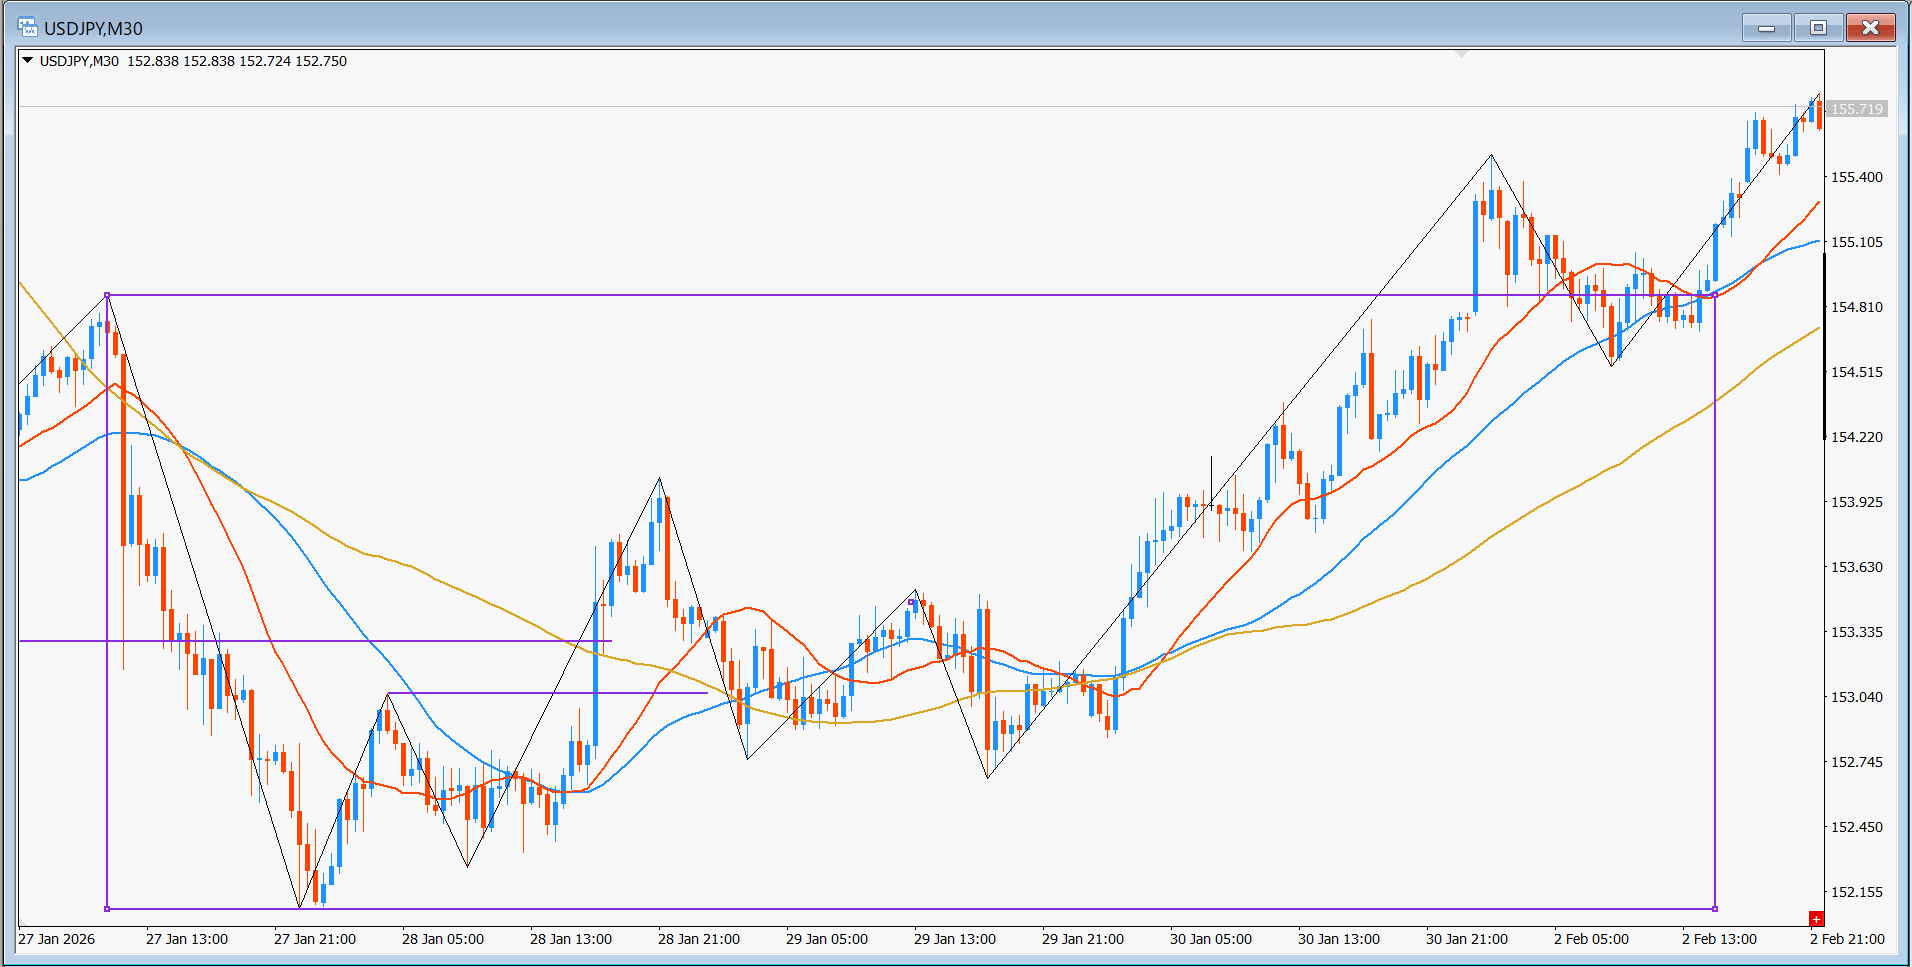
Task: Click the 29 Jan 13:00 time label
Action: pyautogui.click(x=954, y=939)
